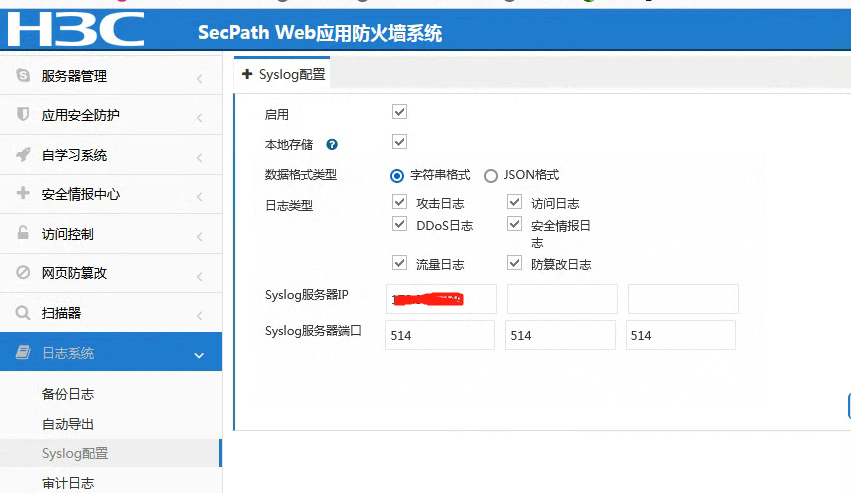
Task: Uncheck the 防篡改日志 checkbox
Action: [515, 263]
